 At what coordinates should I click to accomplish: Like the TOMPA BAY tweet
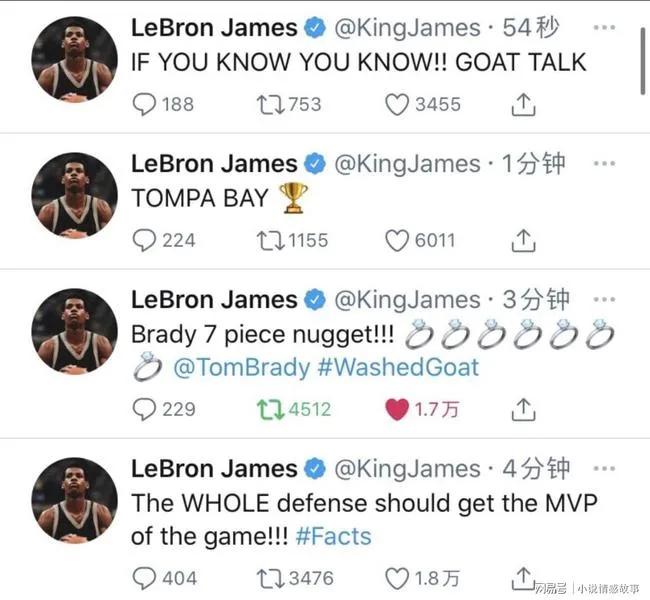398,240
